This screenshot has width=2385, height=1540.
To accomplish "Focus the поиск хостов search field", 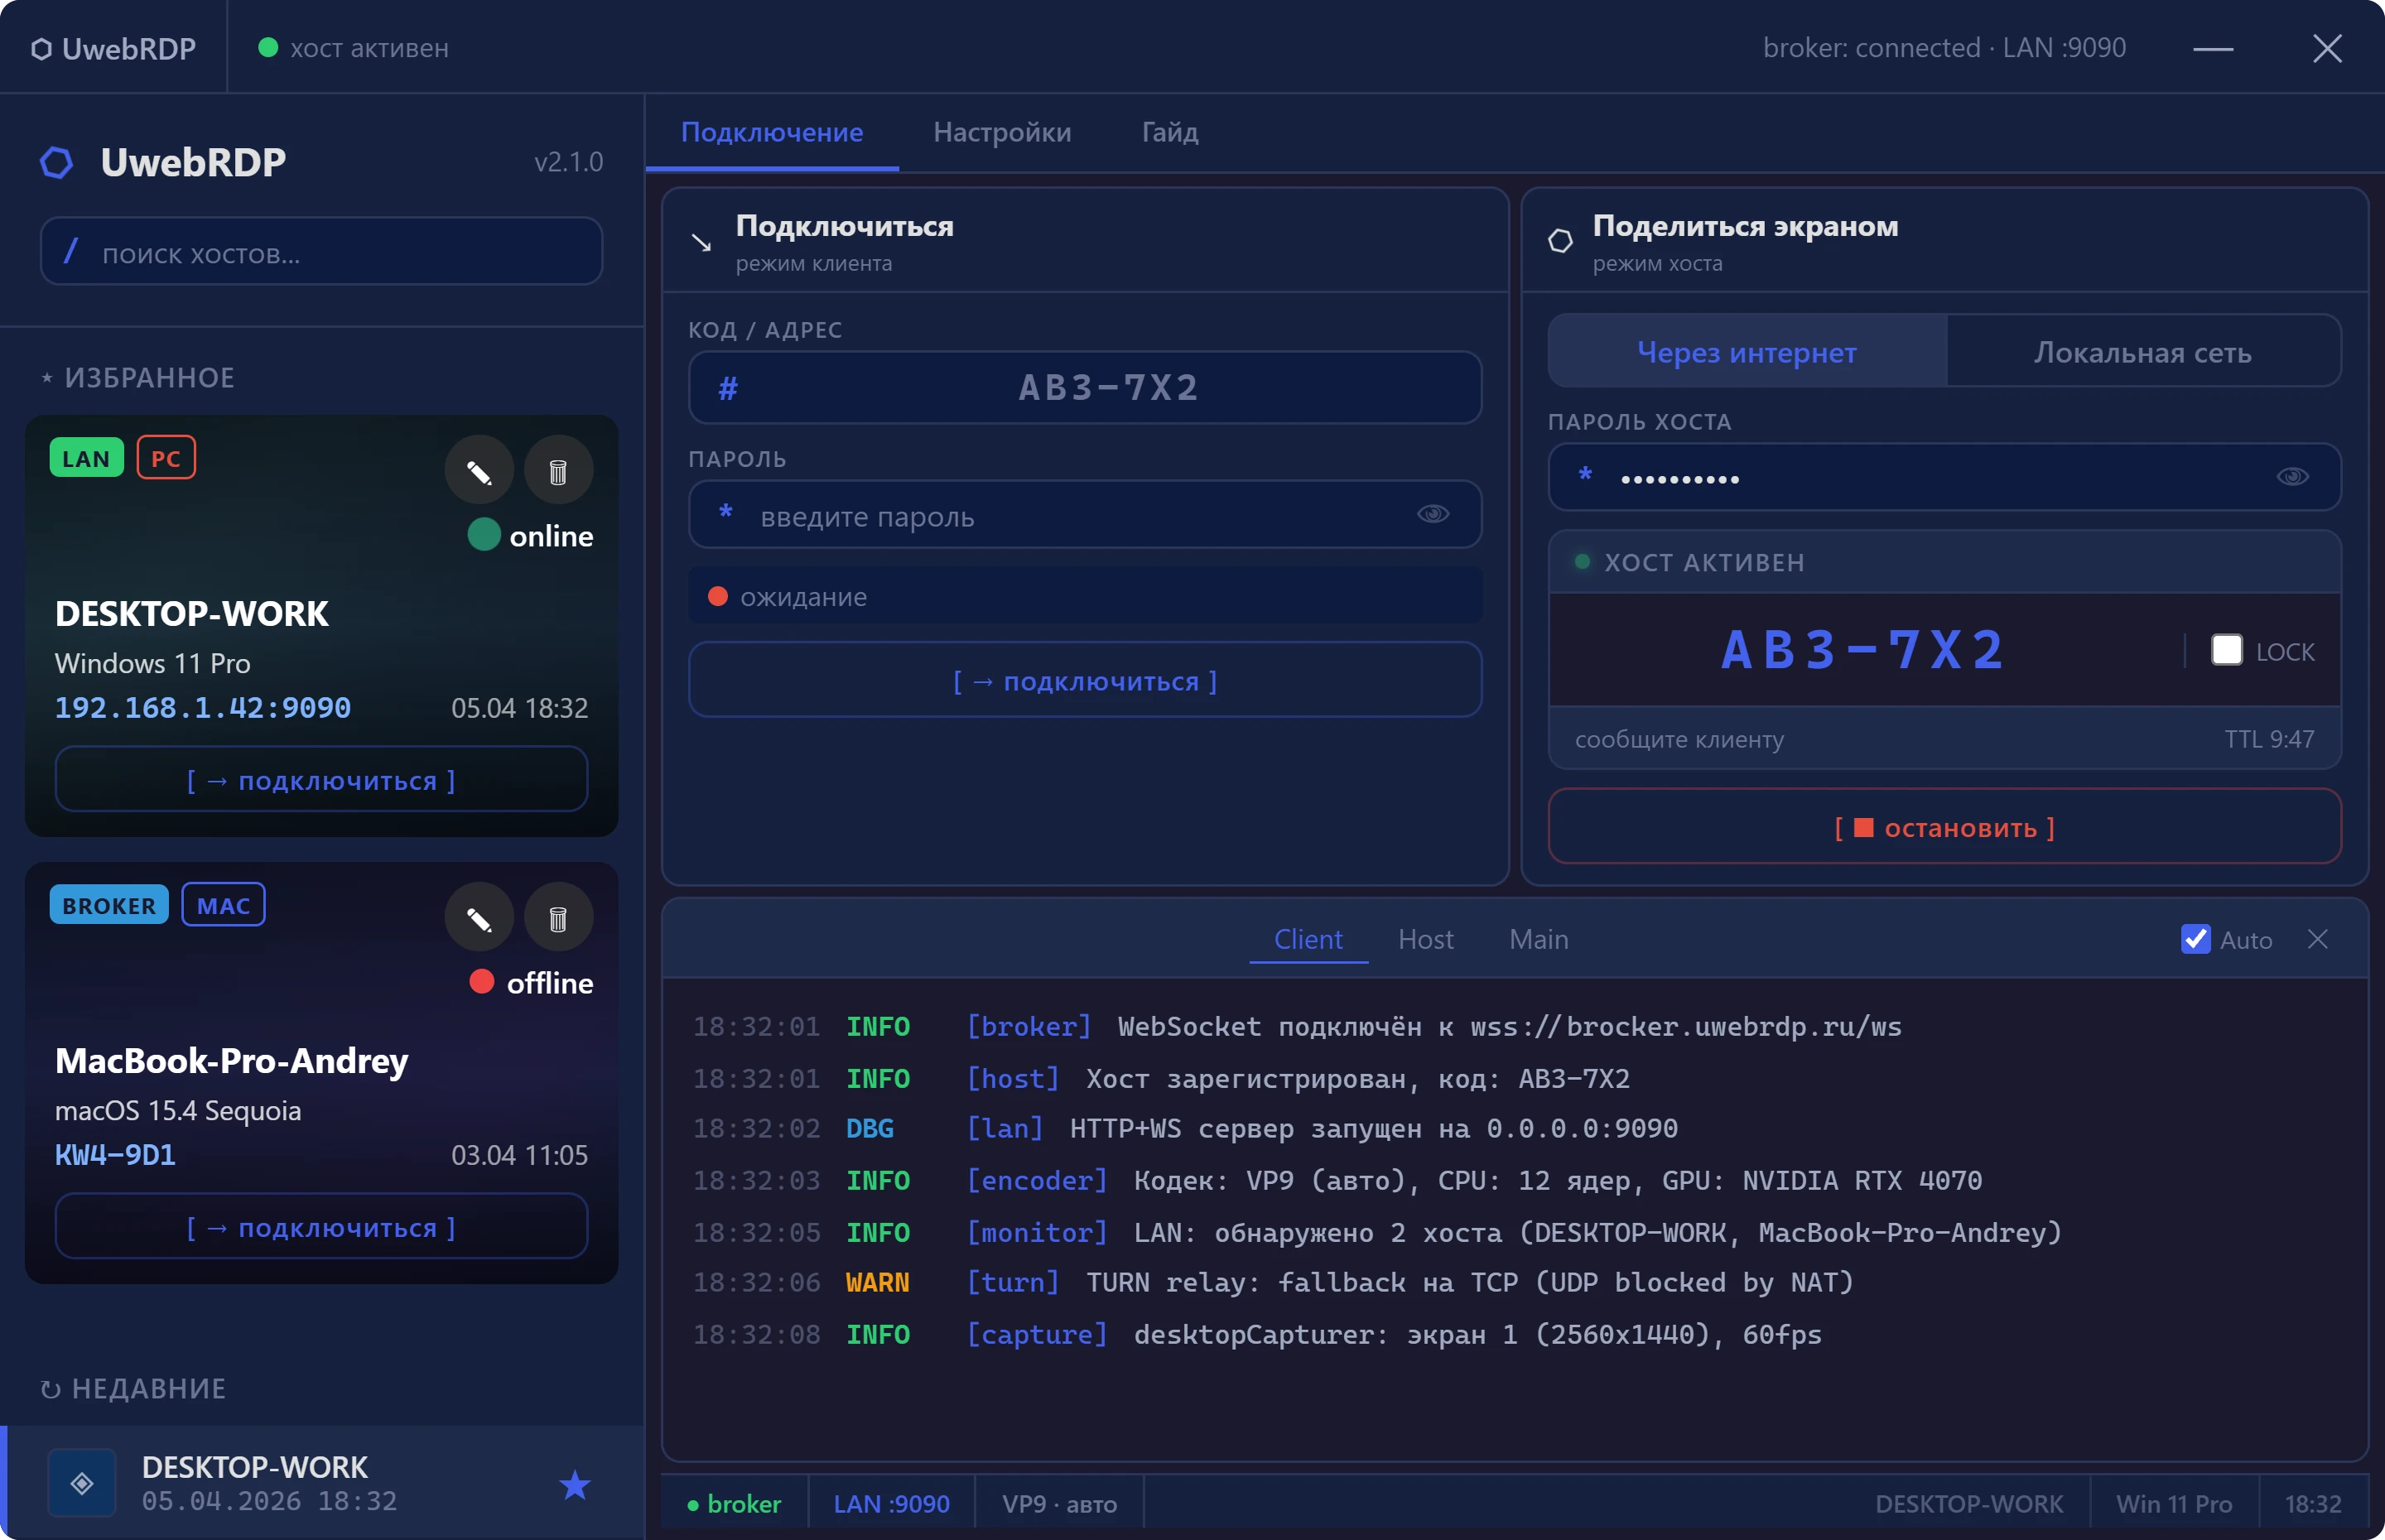I will tap(321, 252).
